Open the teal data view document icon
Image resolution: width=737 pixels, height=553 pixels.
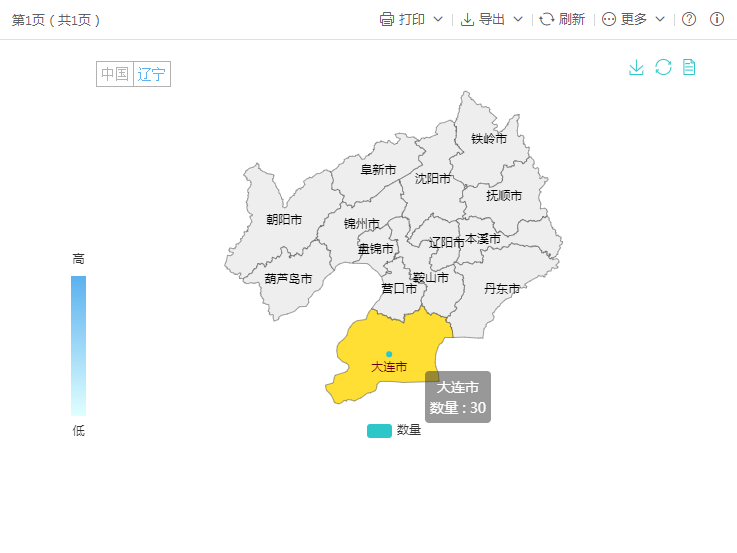click(689, 67)
